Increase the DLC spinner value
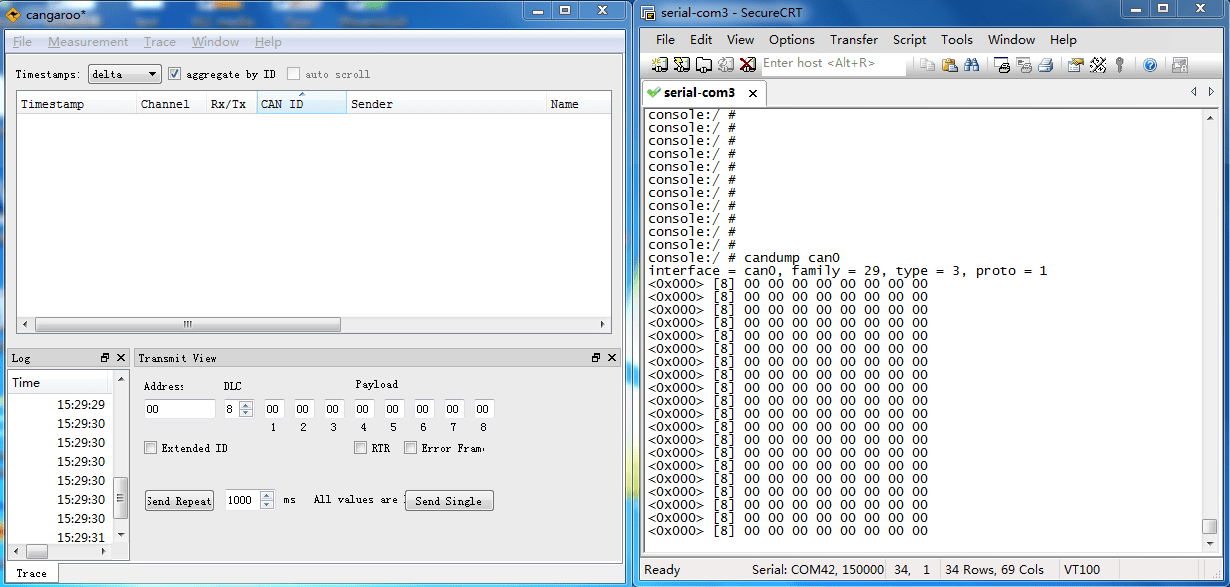This screenshot has width=1230, height=587. coord(246,405)
